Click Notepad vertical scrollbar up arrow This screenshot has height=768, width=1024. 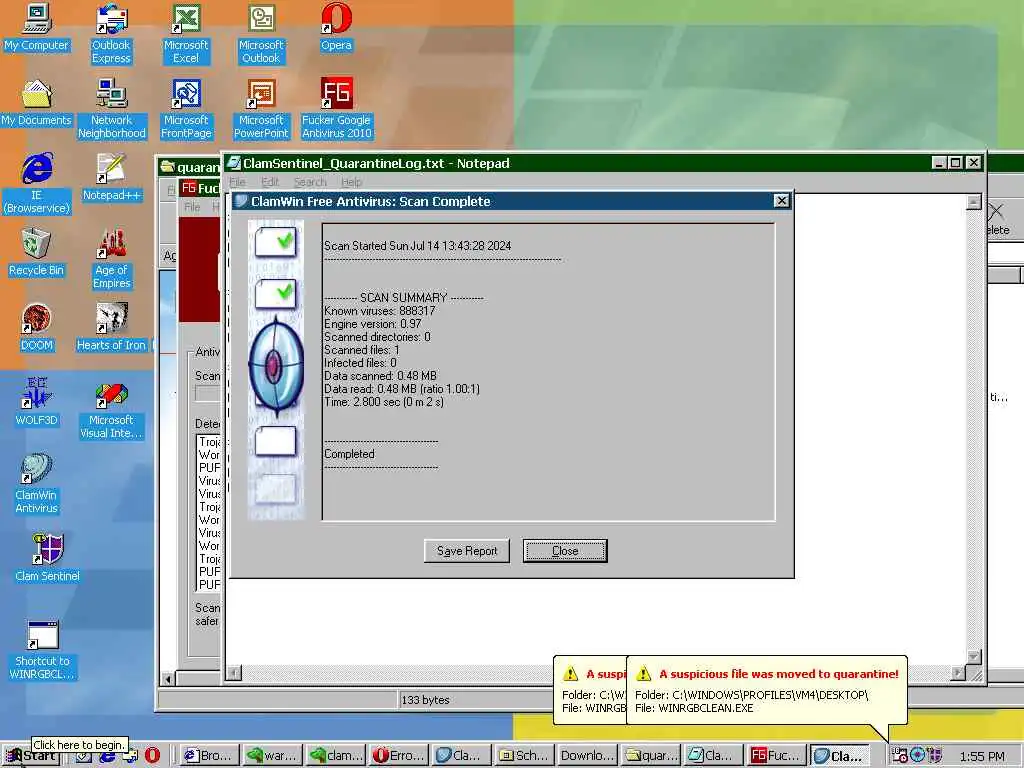(x=973, y=202)
